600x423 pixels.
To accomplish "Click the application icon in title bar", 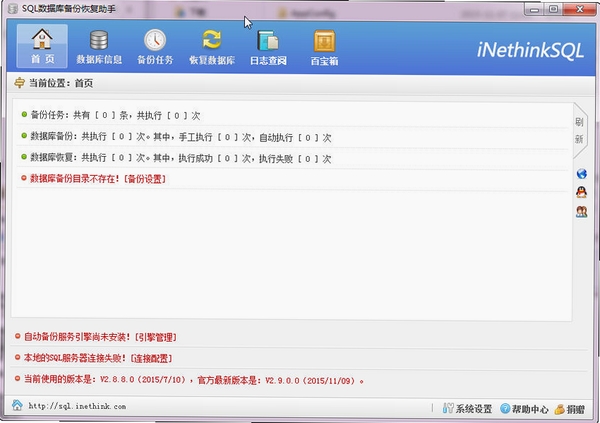I will point(13,8).
